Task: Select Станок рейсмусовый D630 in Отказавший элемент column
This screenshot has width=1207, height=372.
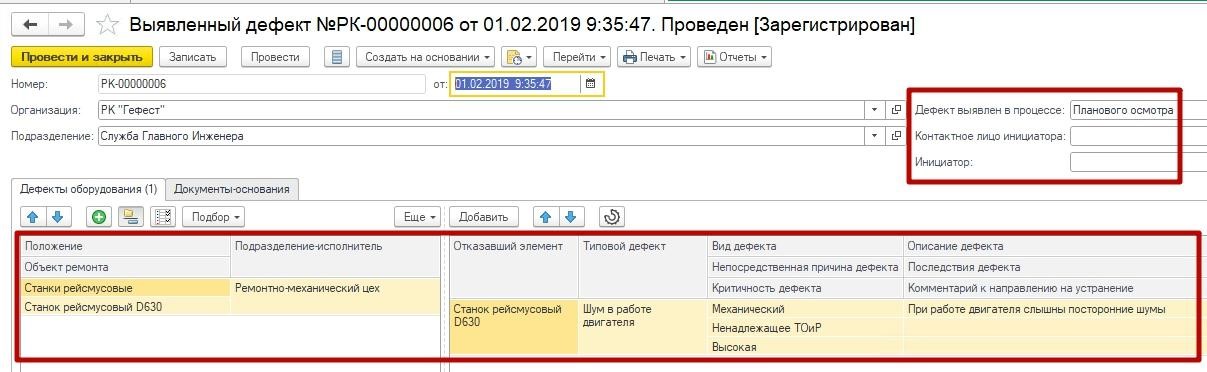Action: [x=513, y=327]
